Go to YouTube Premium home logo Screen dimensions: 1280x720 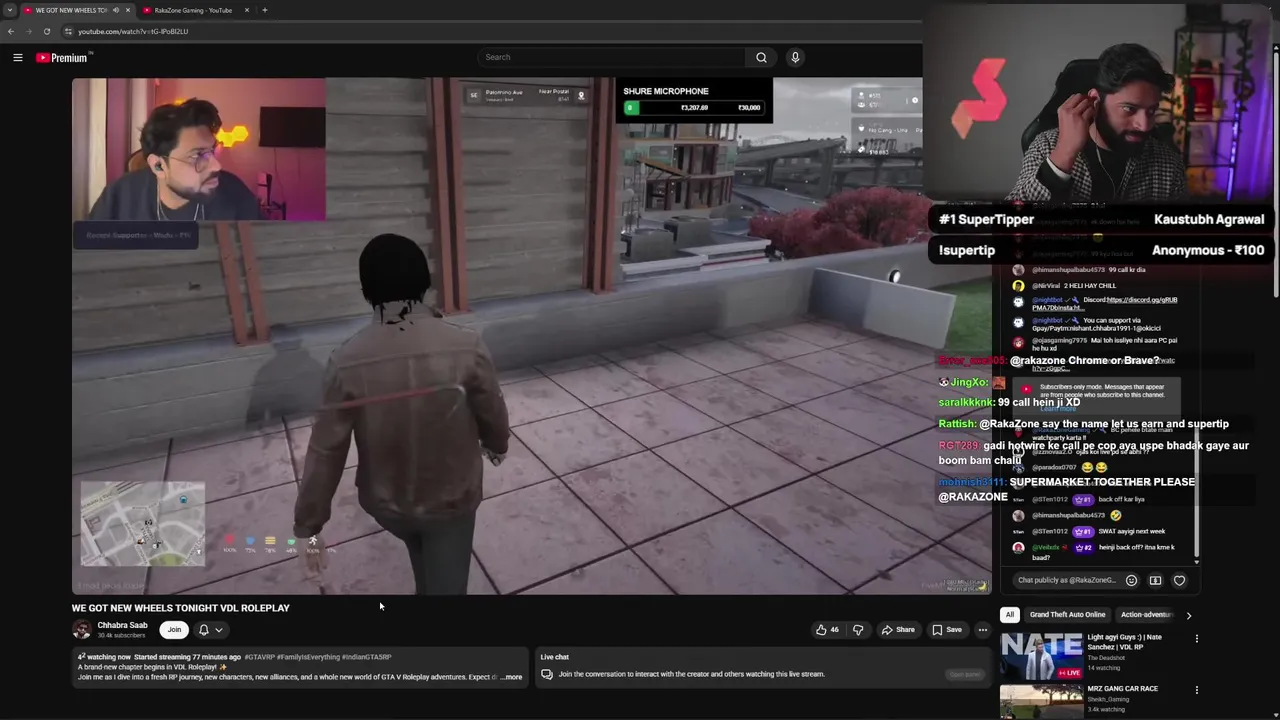64,58
